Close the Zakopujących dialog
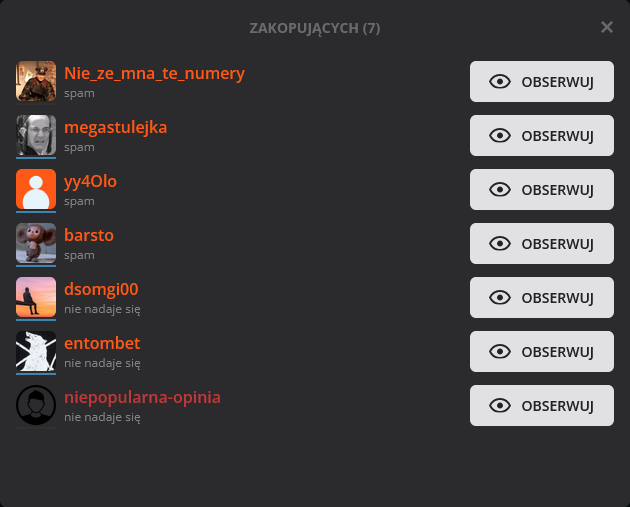This screenshot has height=507, width=630. pos(606,27)
